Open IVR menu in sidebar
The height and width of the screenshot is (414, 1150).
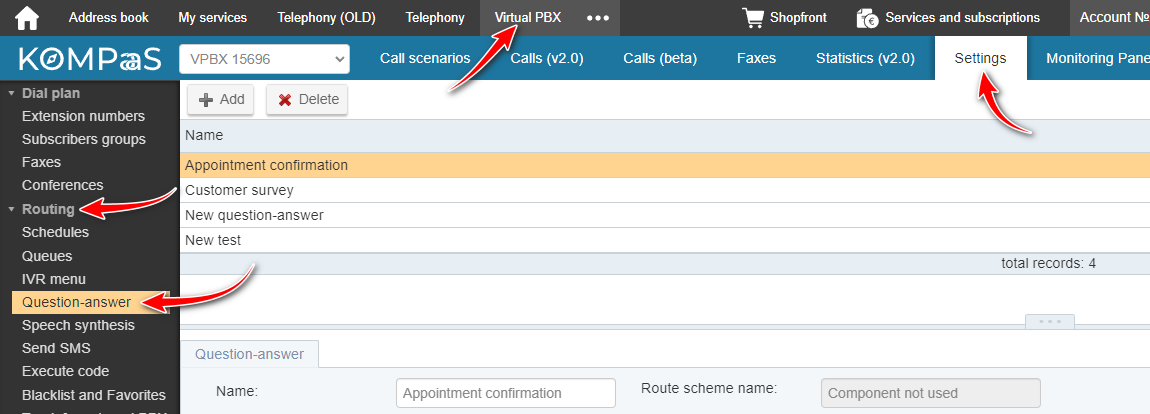click(x=54, y=279)
